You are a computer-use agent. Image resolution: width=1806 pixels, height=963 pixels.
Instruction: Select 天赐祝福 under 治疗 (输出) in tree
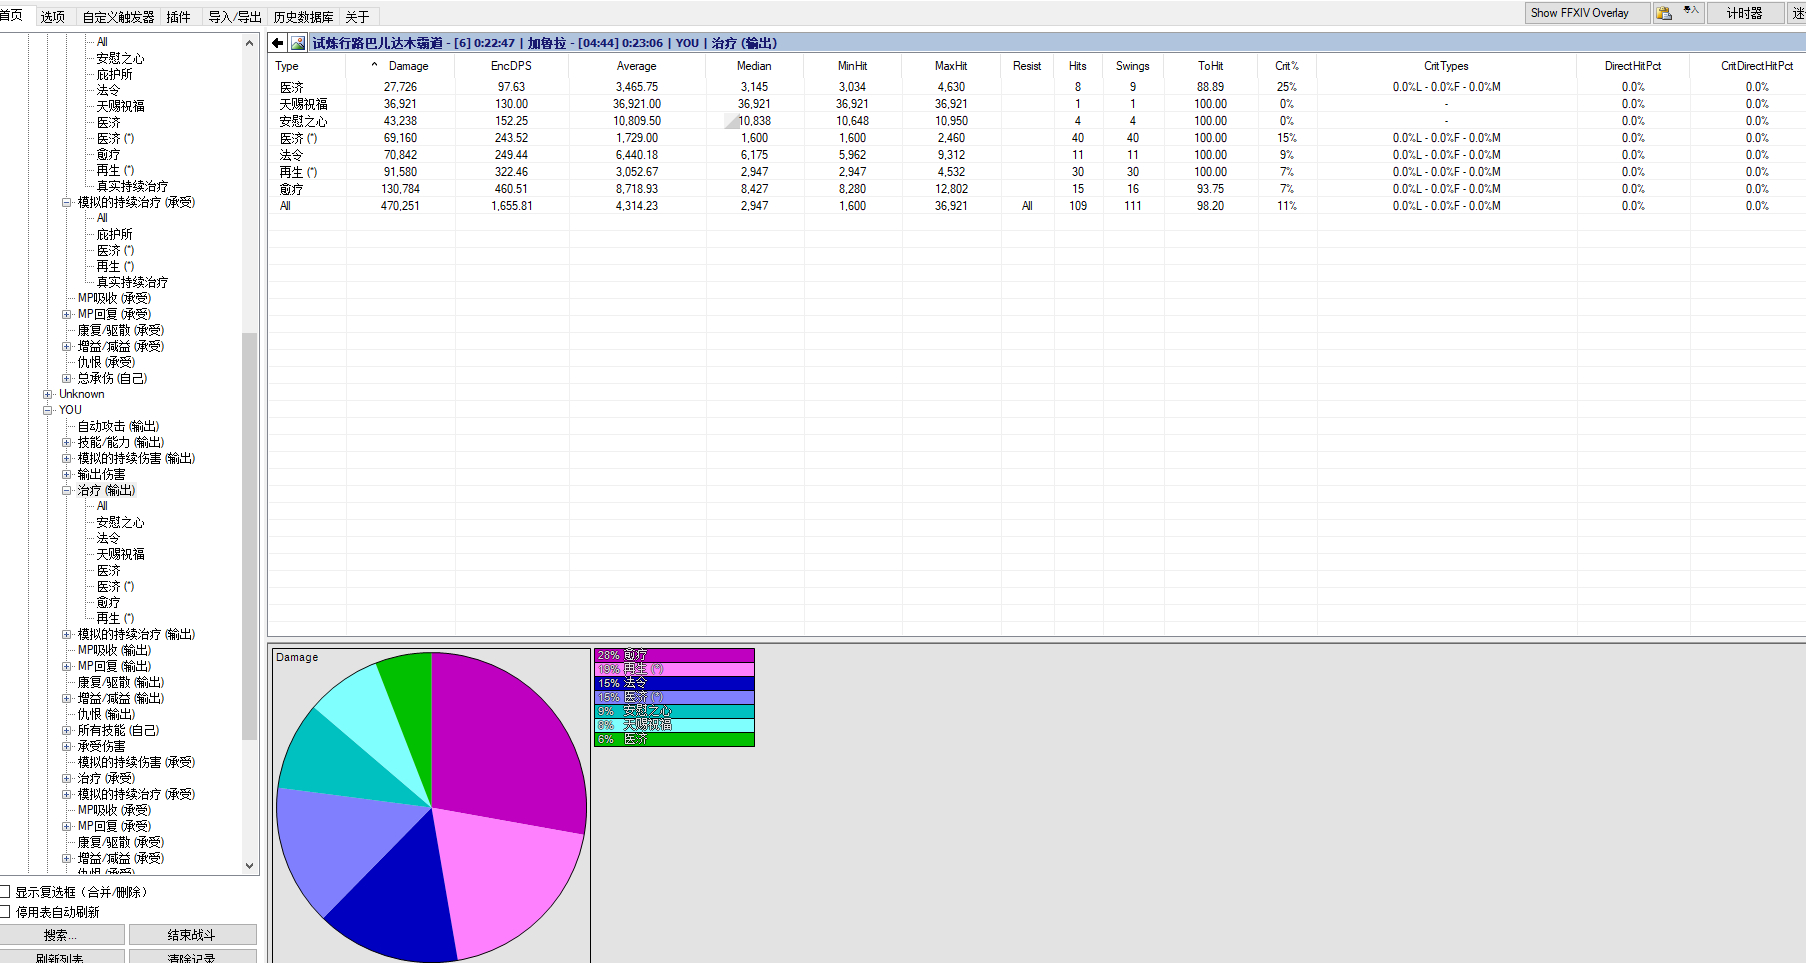click(x=120, y=554)
